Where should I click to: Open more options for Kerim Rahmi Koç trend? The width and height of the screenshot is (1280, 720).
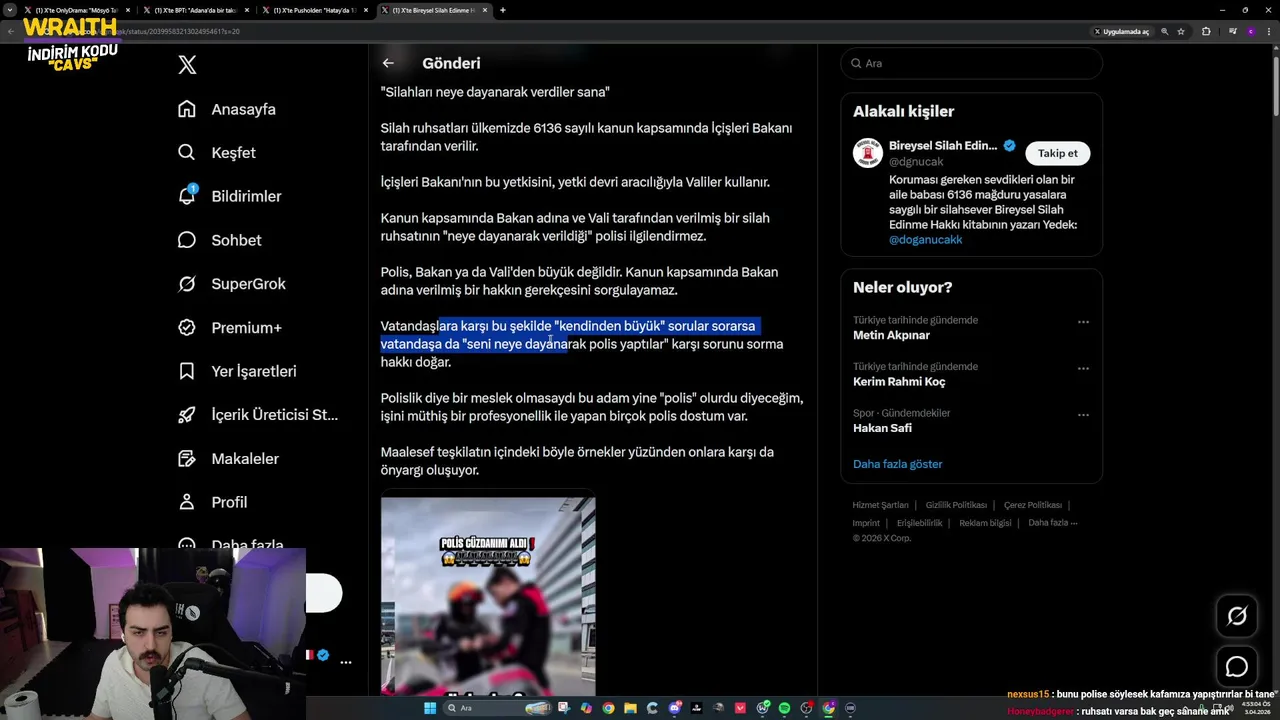tap(1083, 368)
